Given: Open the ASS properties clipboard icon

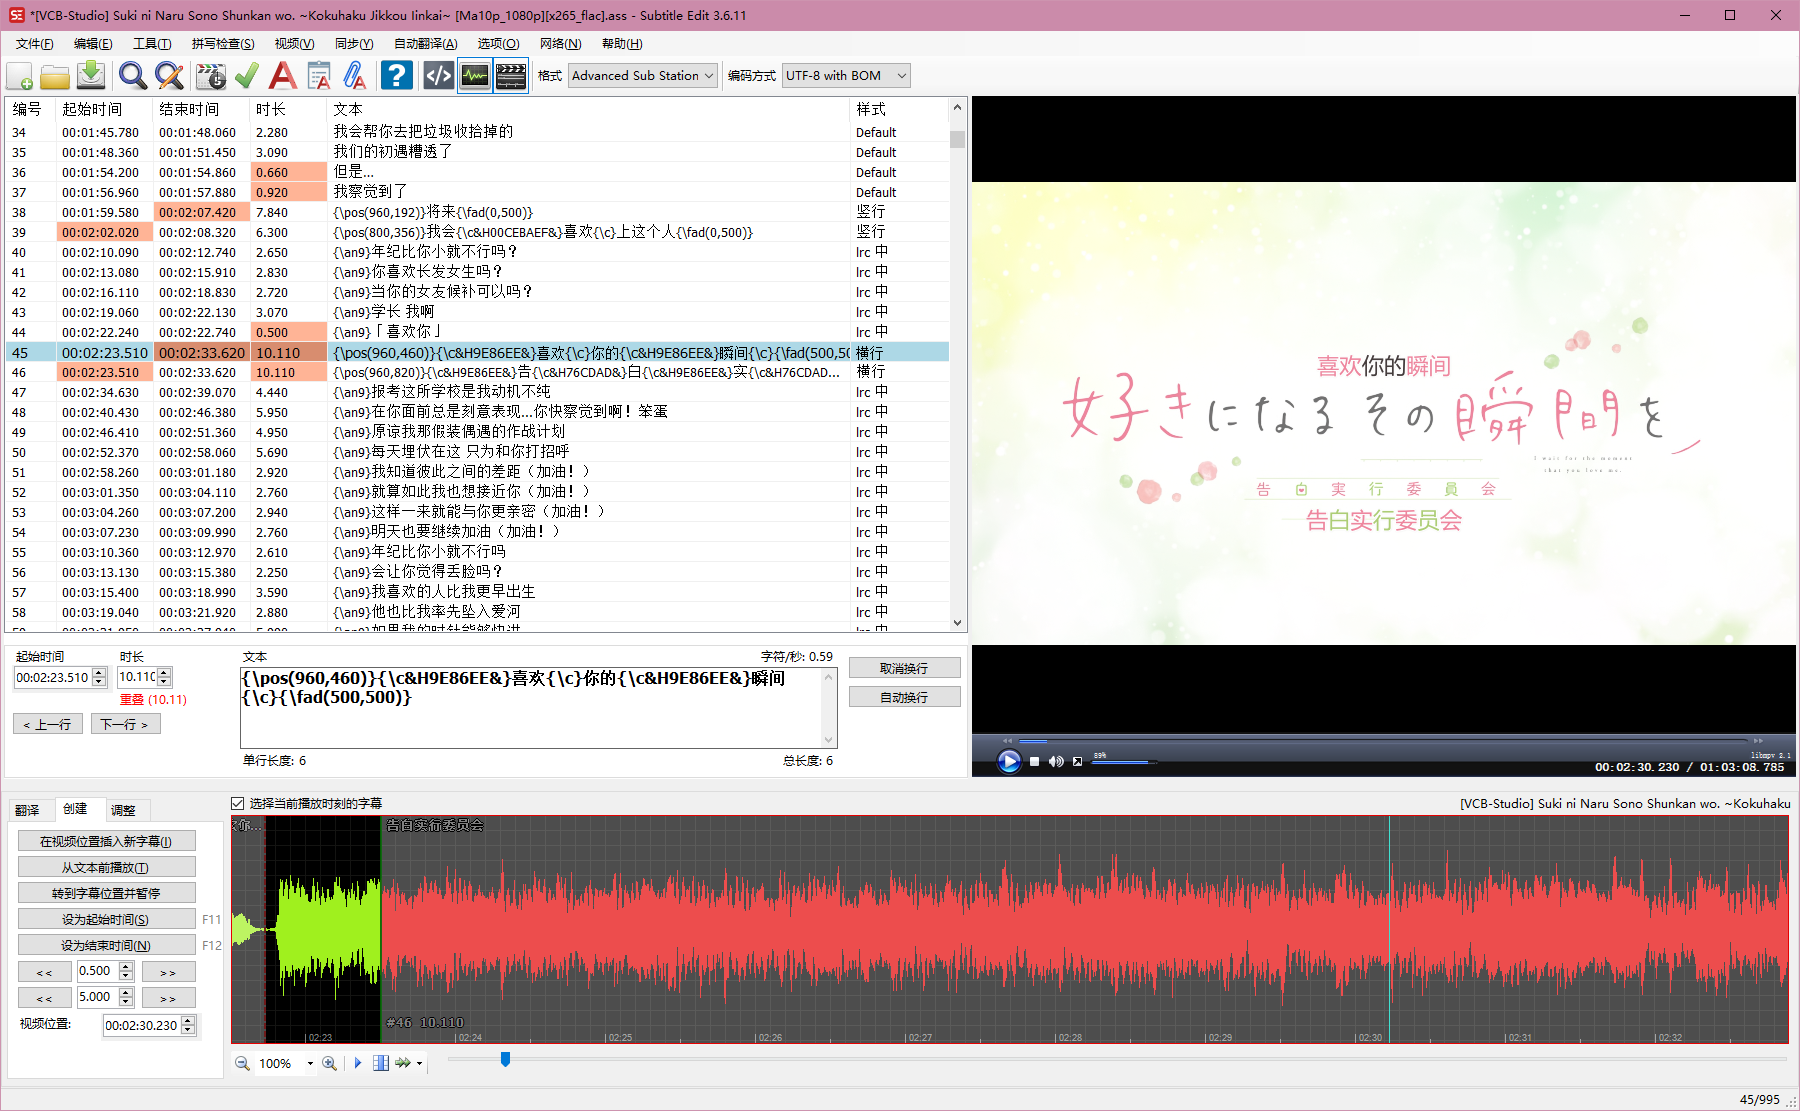Looking at the screenshot, I should (319, 76).
